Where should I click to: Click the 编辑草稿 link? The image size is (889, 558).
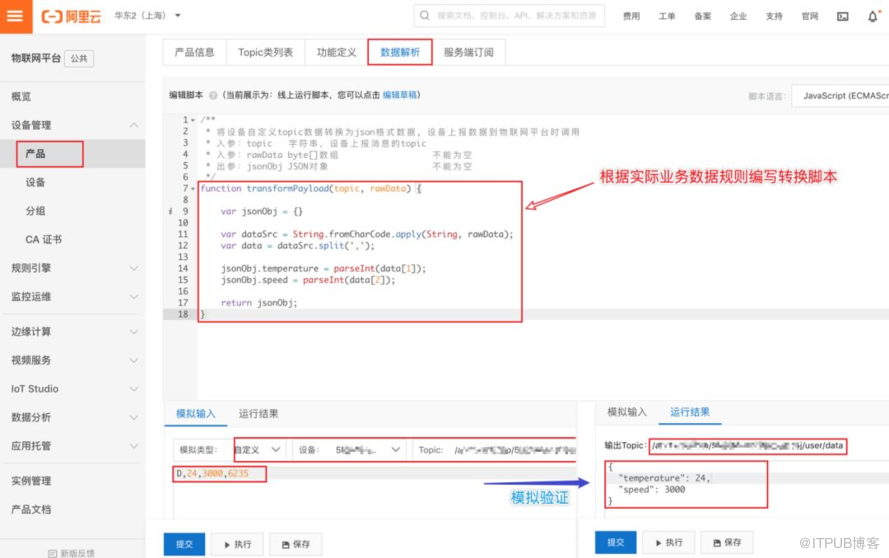[400, 95]
